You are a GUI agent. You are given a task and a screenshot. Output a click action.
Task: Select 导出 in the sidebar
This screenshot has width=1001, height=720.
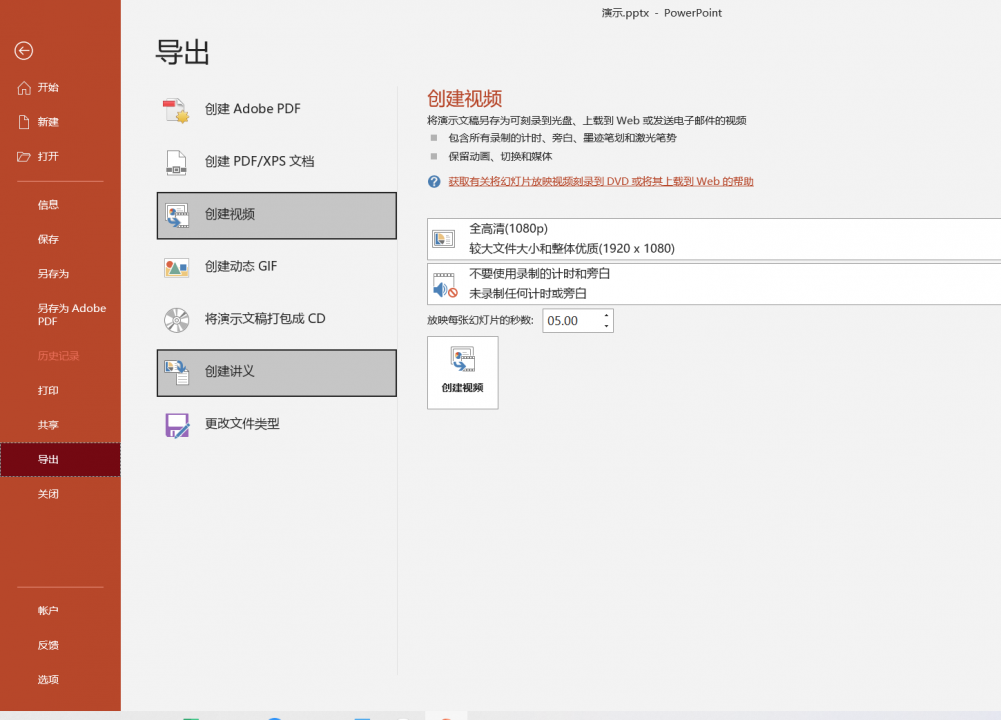point(60,460)
